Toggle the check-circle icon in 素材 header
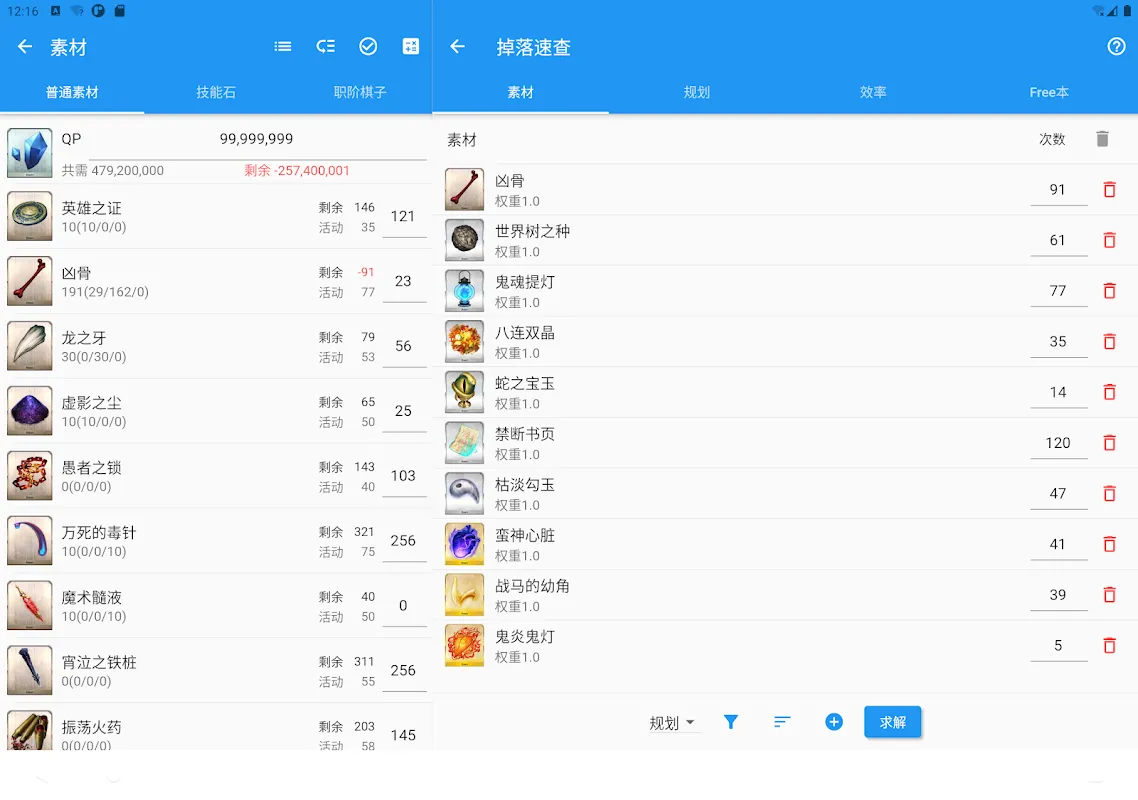The height and width of the screenshot is (800, 1138). [368, 47]
